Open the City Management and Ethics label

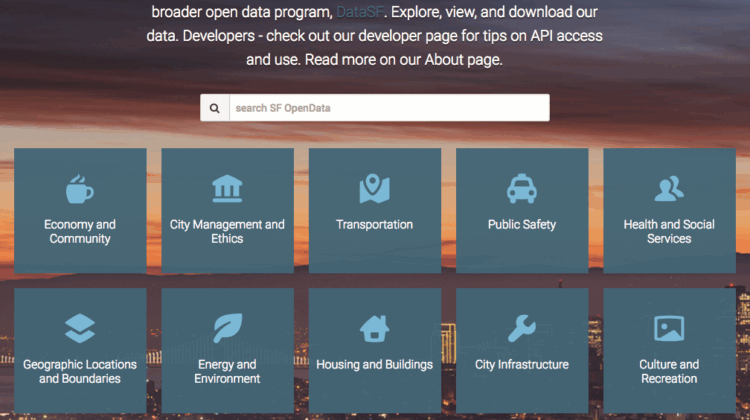(x=227, y=232)
